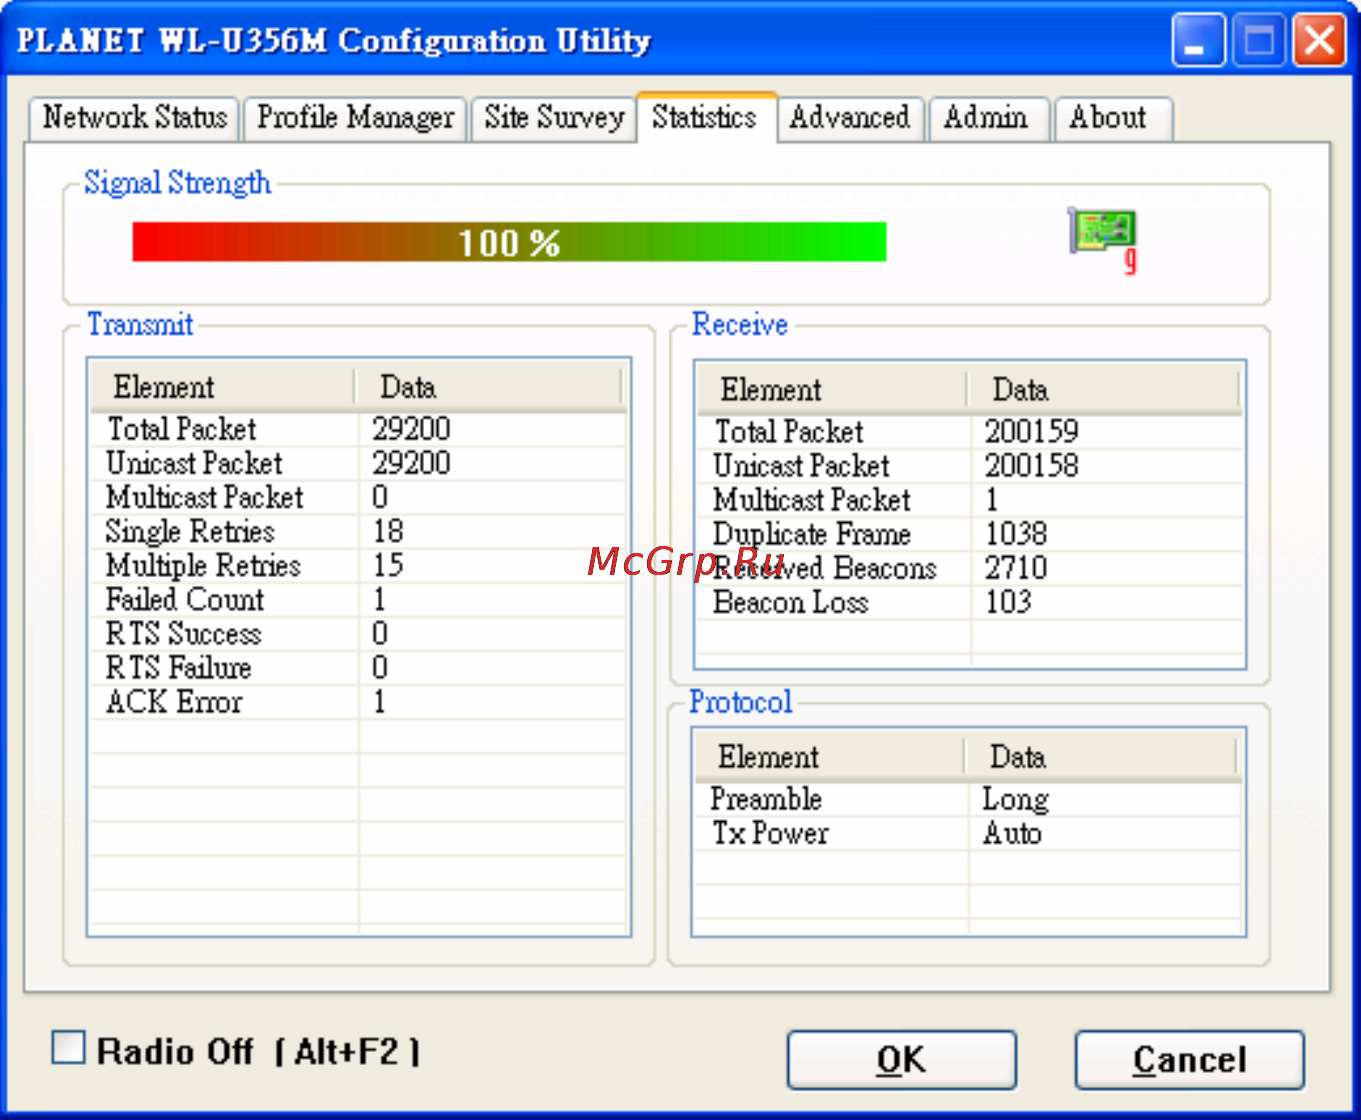1361x1120 pixels.
Task: Click the 100 % signal strength bar
Action: point(509,242)
